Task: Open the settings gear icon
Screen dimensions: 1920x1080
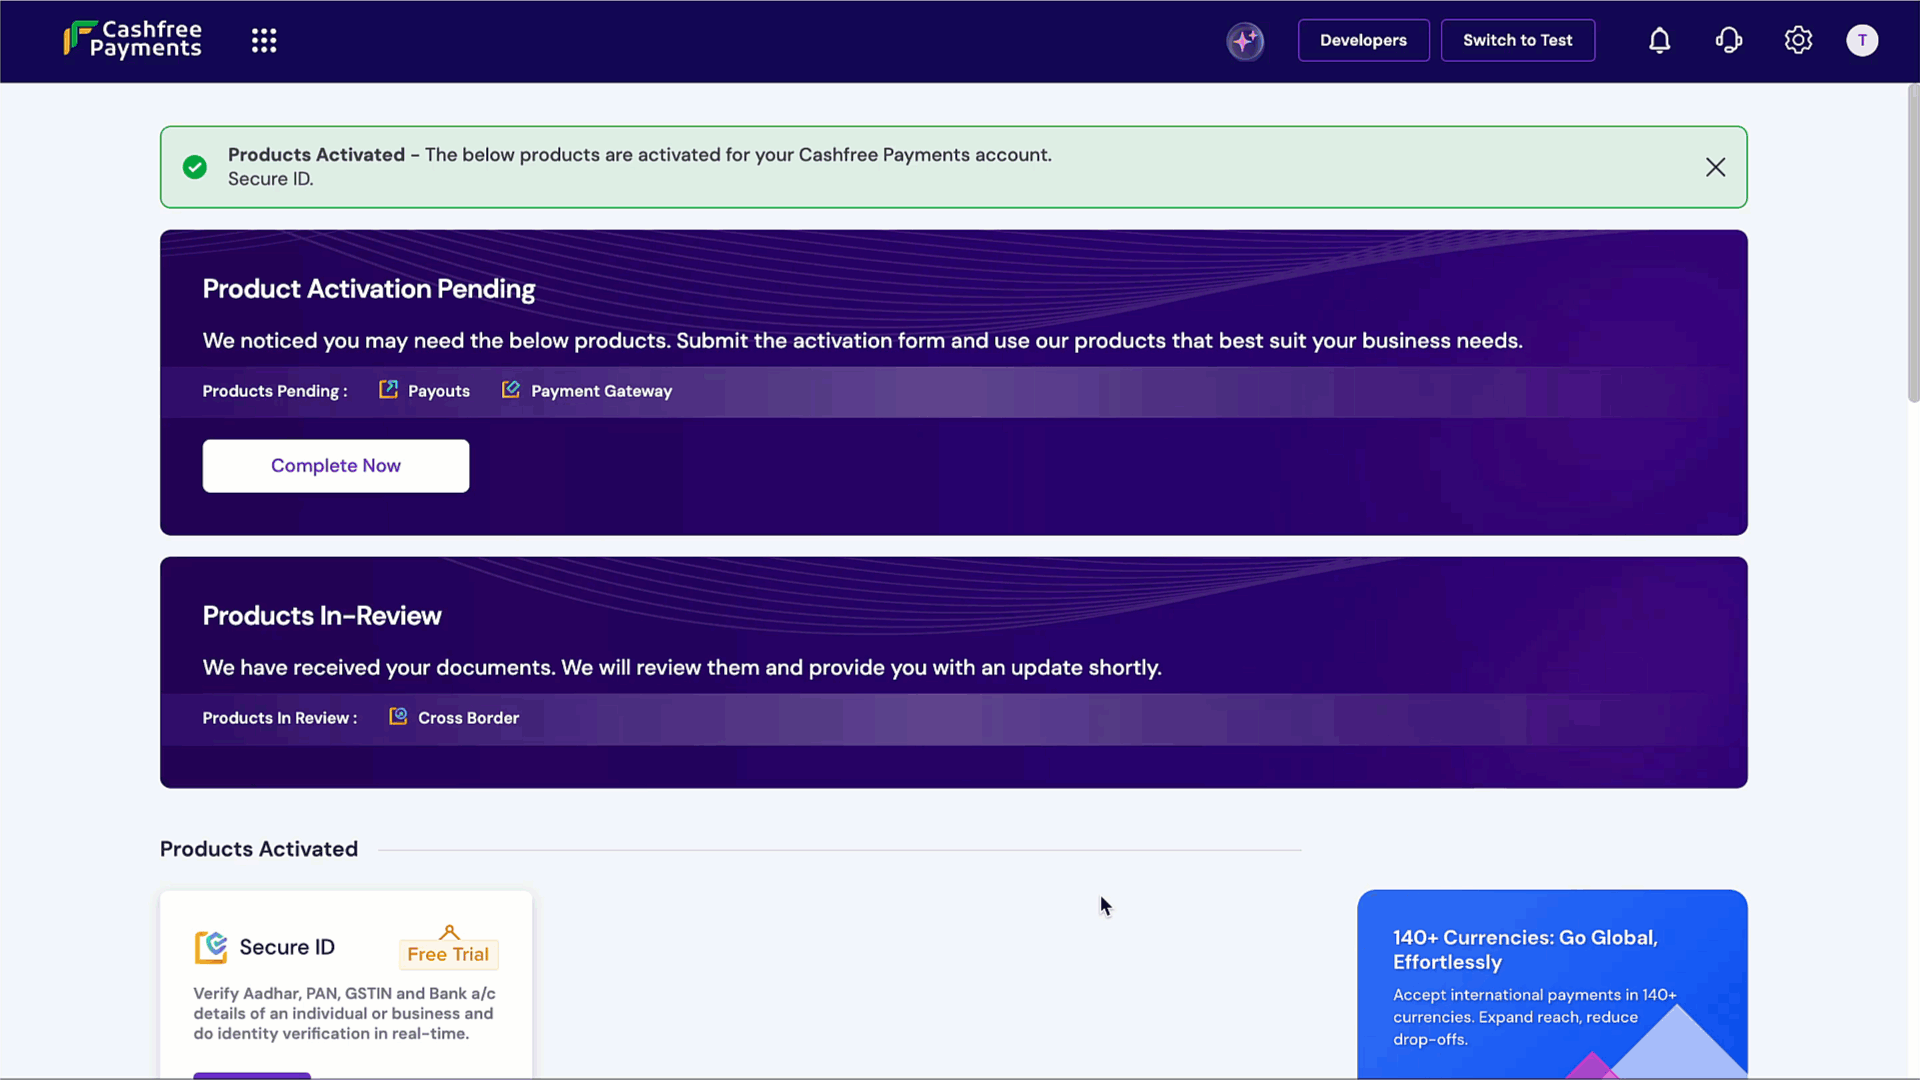Action: click(x=1798, y=41)
